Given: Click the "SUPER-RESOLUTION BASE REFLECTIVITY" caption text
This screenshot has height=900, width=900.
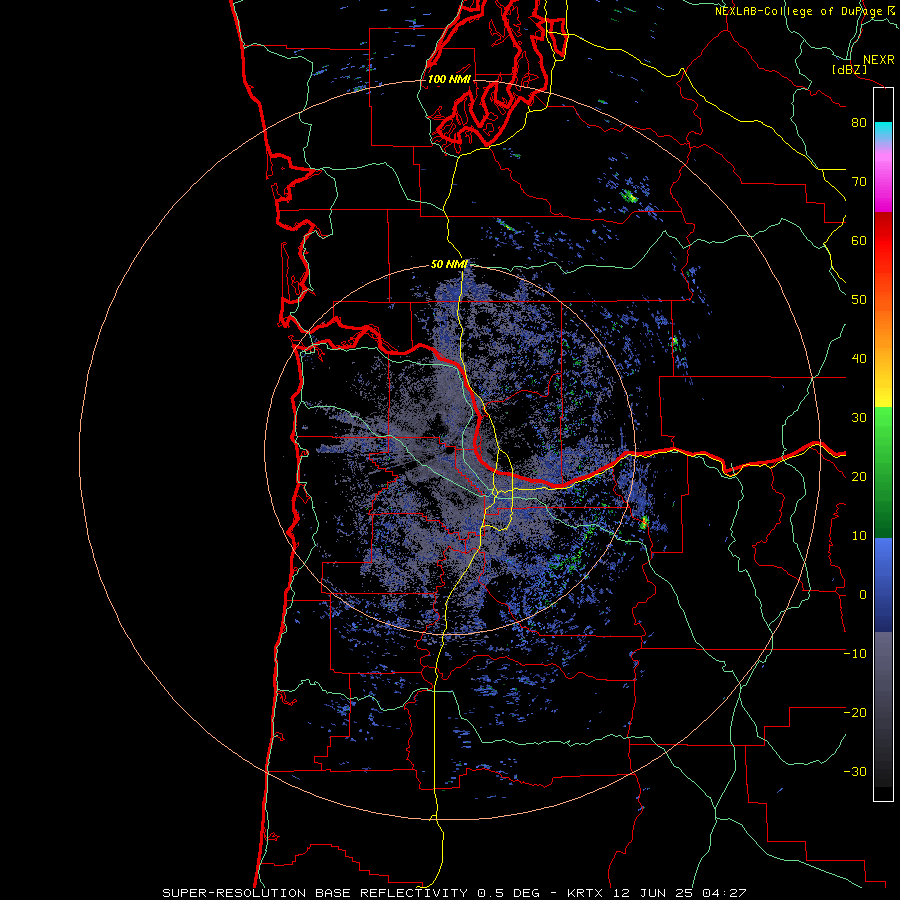Looking at the screenshot, I should click(315, 893).
